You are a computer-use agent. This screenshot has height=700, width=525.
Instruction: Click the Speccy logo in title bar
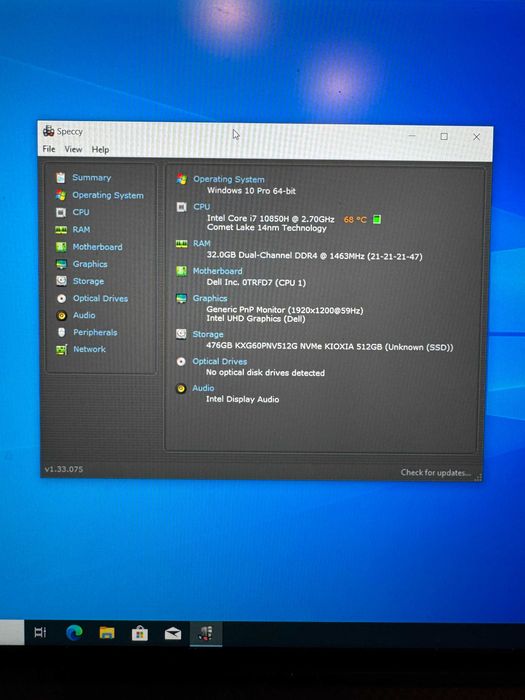[x=48, y=131]
